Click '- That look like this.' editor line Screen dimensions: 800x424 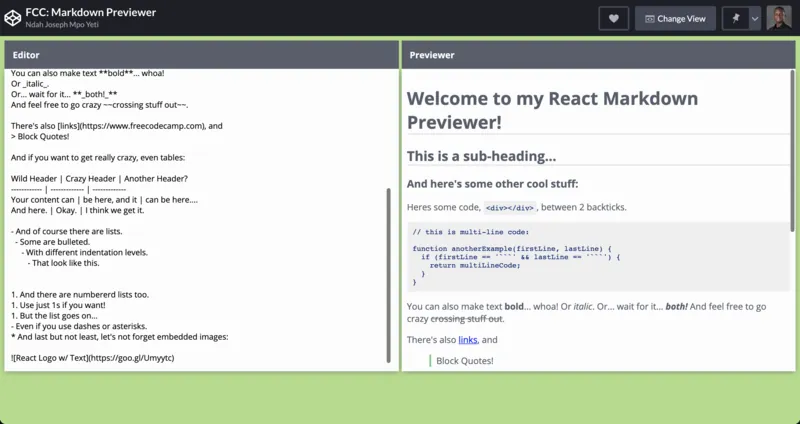(x=63, y=263)
